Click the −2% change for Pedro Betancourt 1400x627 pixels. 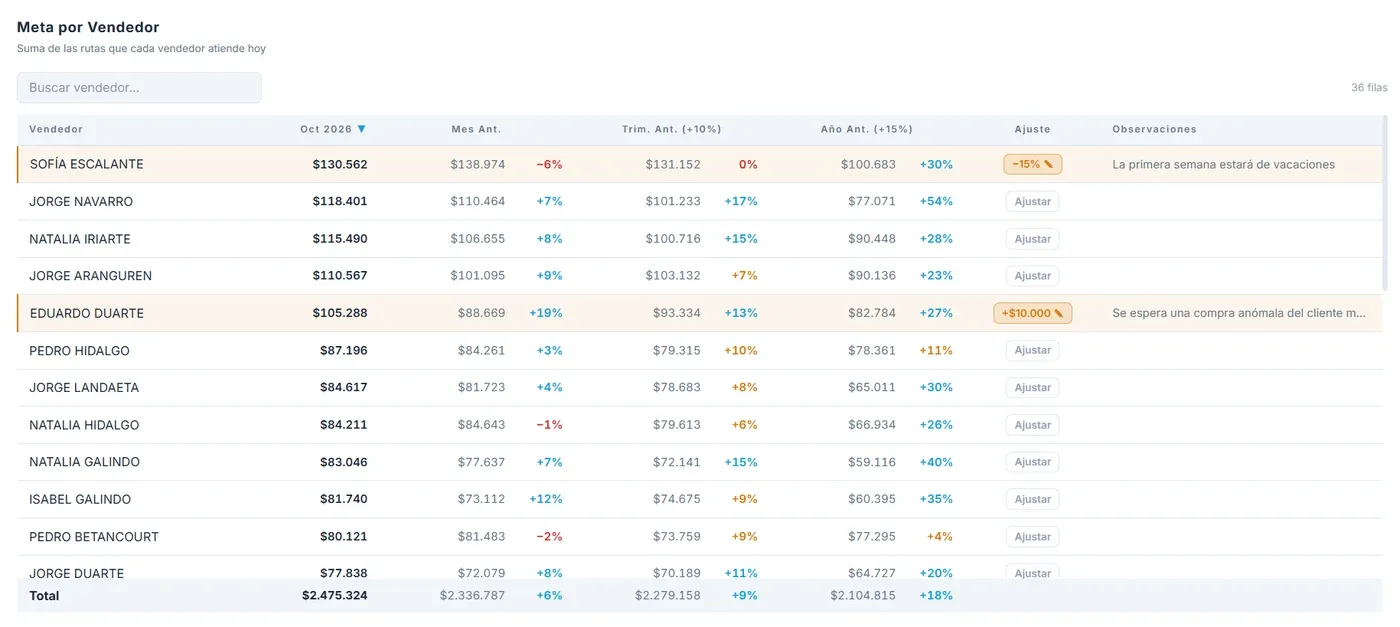[x=549, y=537]
